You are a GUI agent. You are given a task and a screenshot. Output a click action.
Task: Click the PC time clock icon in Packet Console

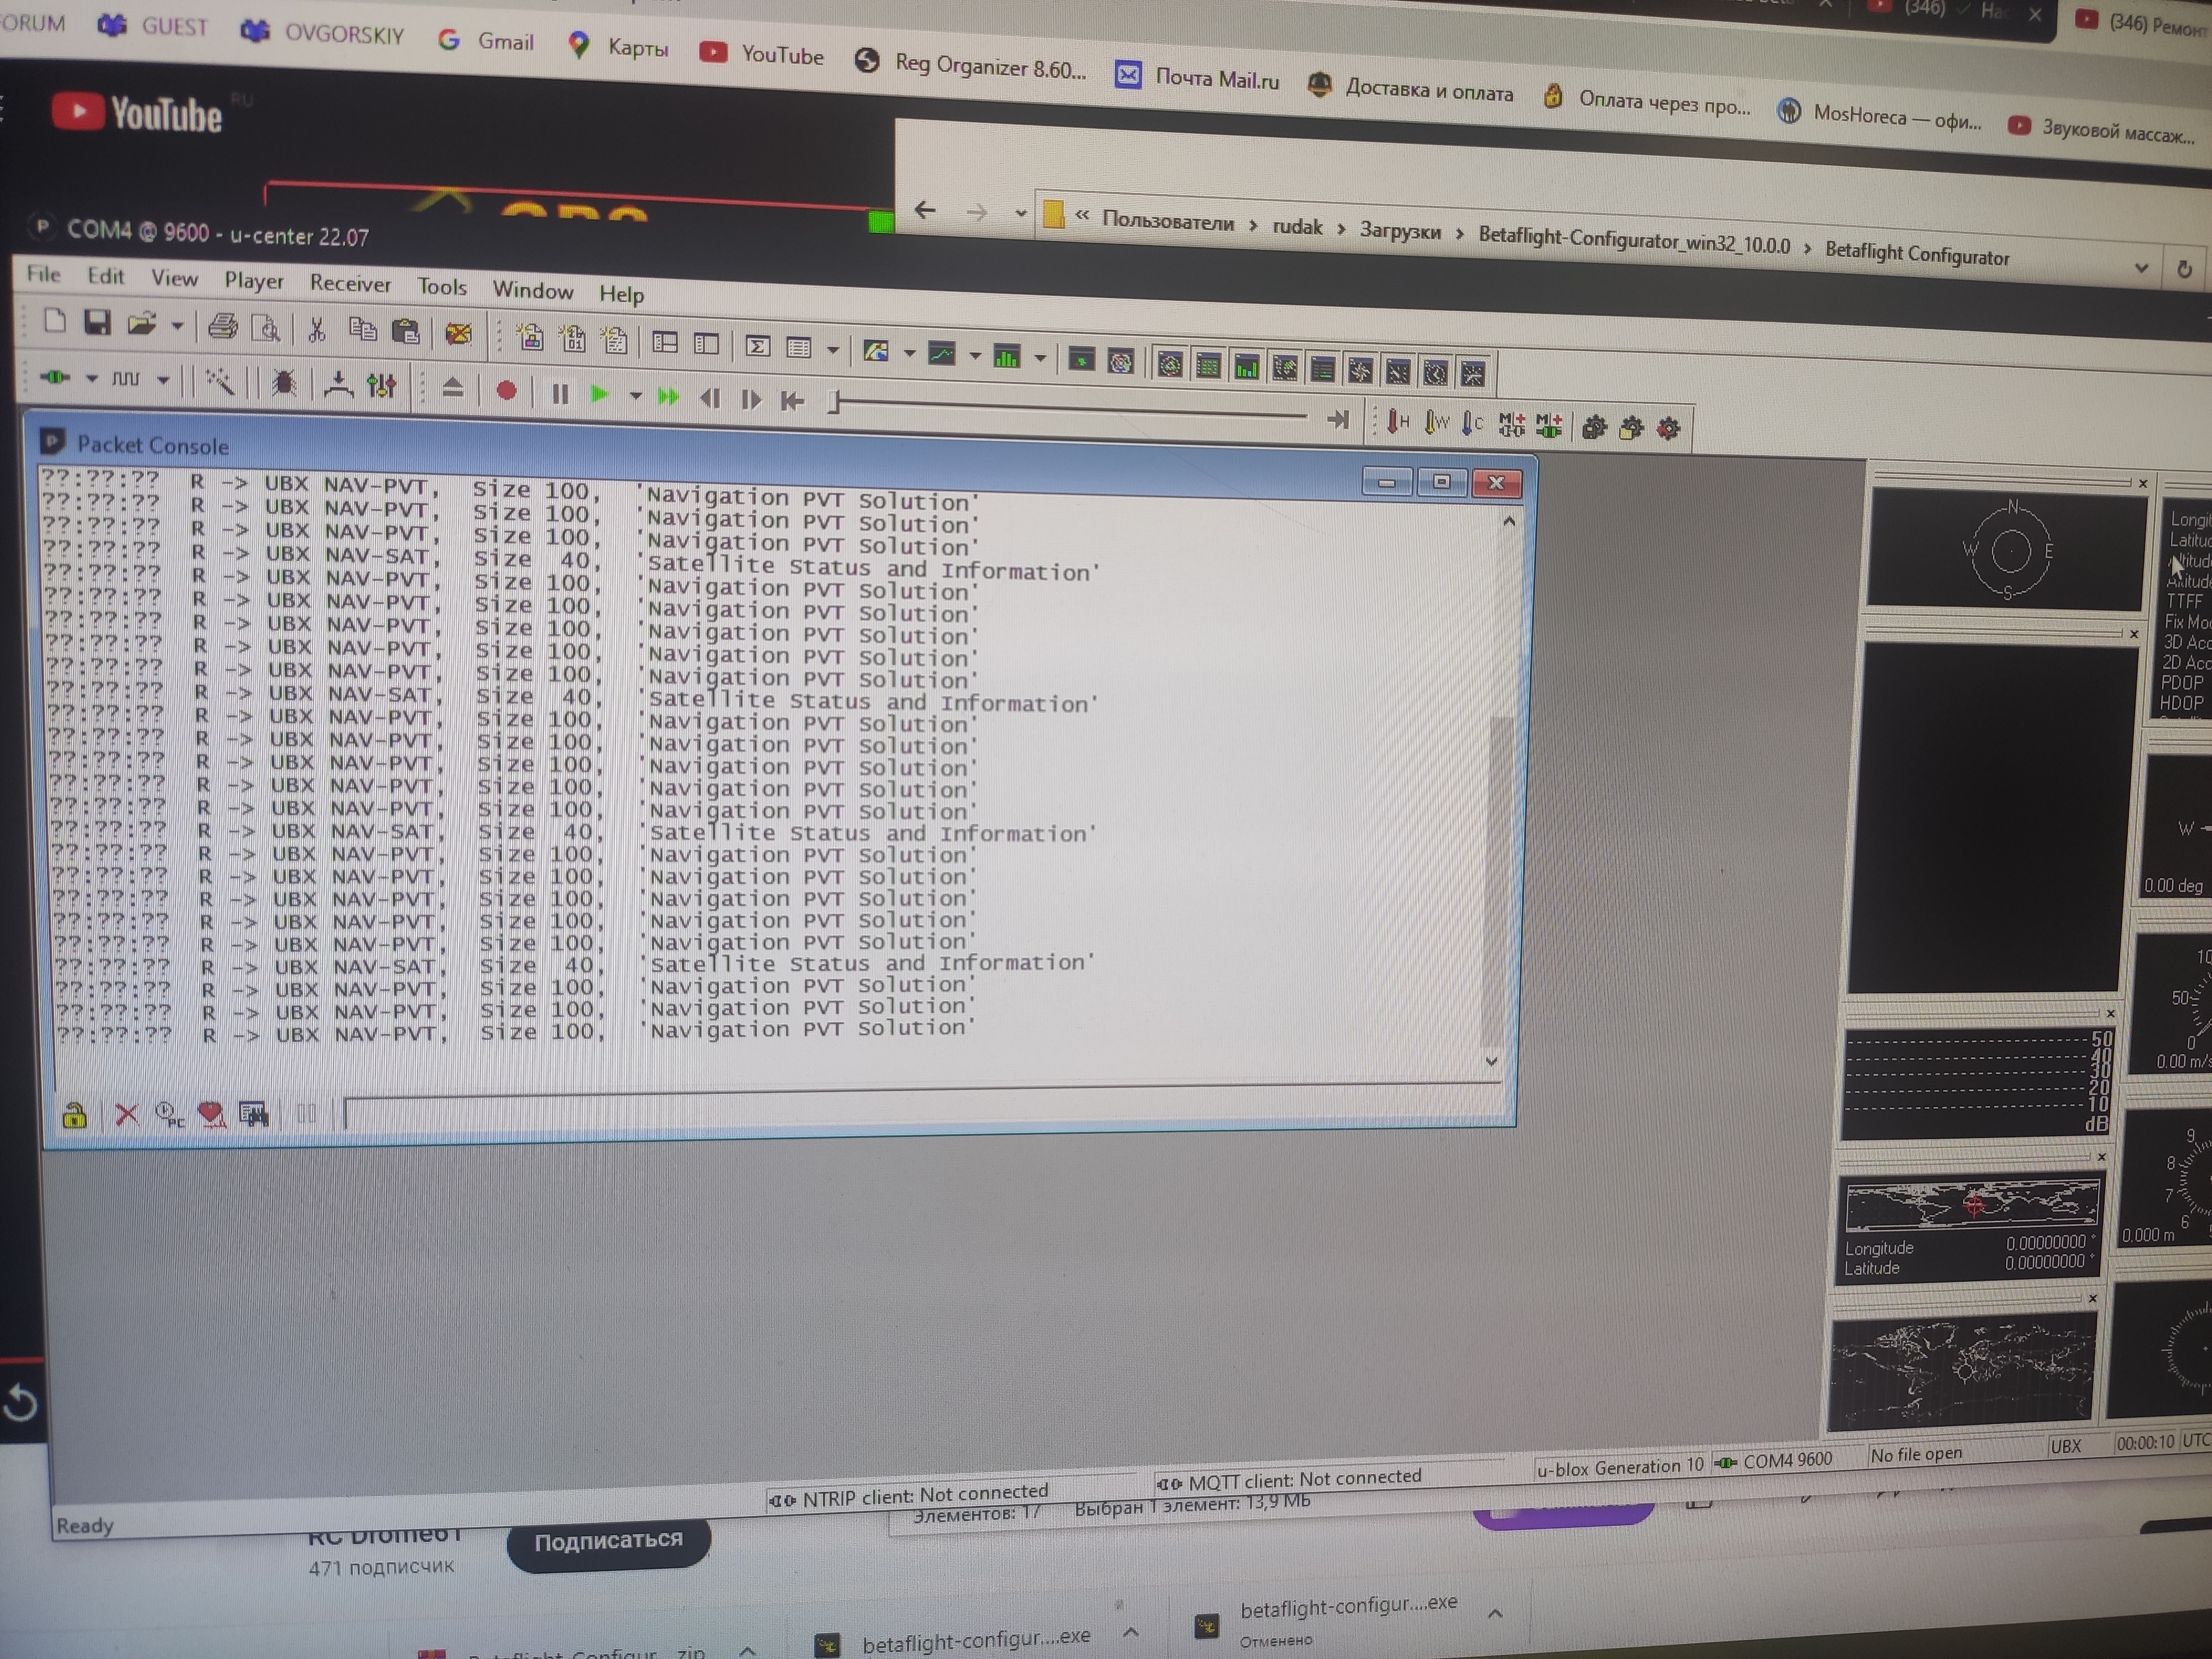tap(169, 1114)
